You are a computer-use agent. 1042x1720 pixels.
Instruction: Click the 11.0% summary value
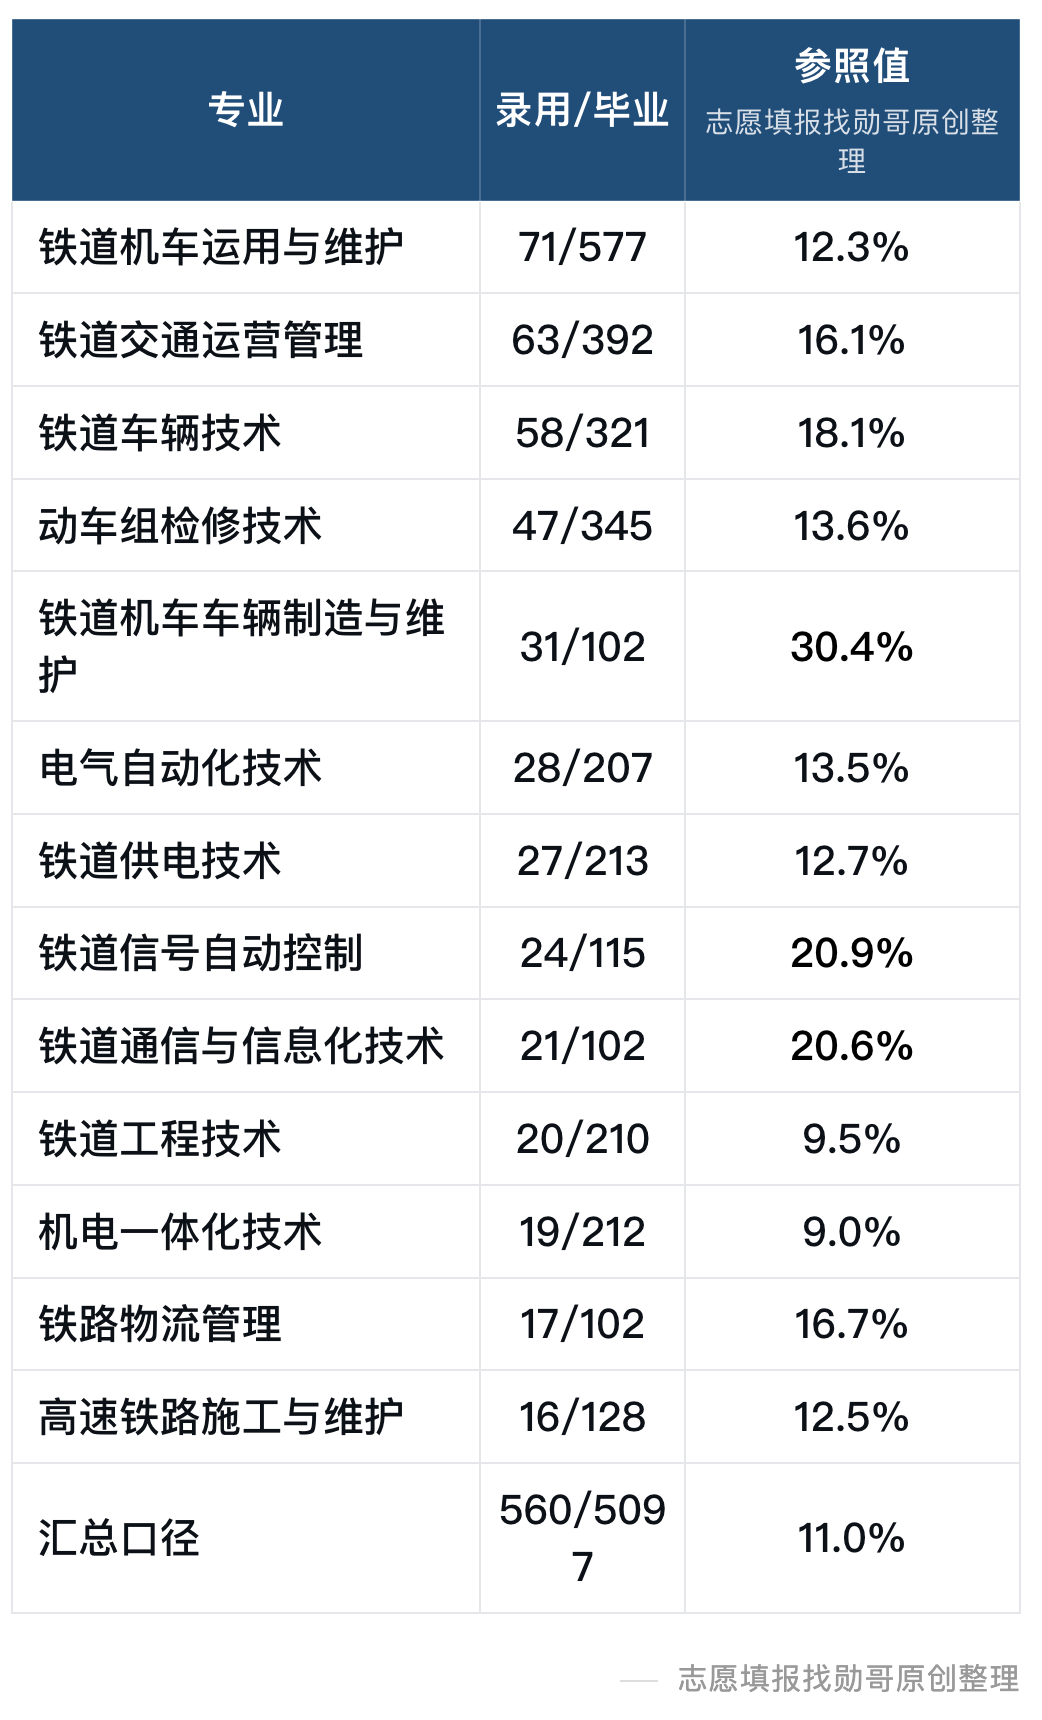tap(852, 1538)
